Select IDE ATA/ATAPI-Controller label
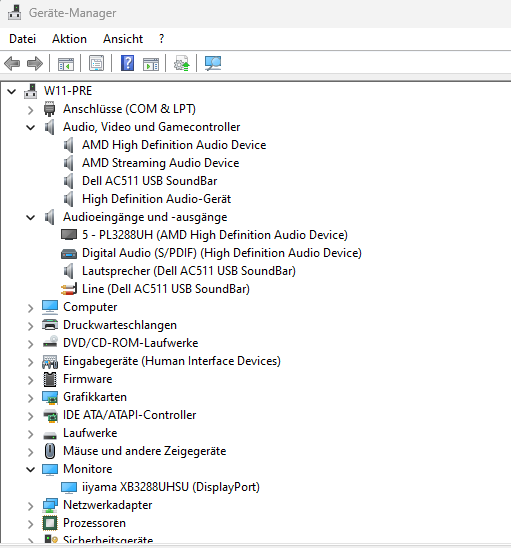This screenshot has height=548, width=511. point(129,415)
